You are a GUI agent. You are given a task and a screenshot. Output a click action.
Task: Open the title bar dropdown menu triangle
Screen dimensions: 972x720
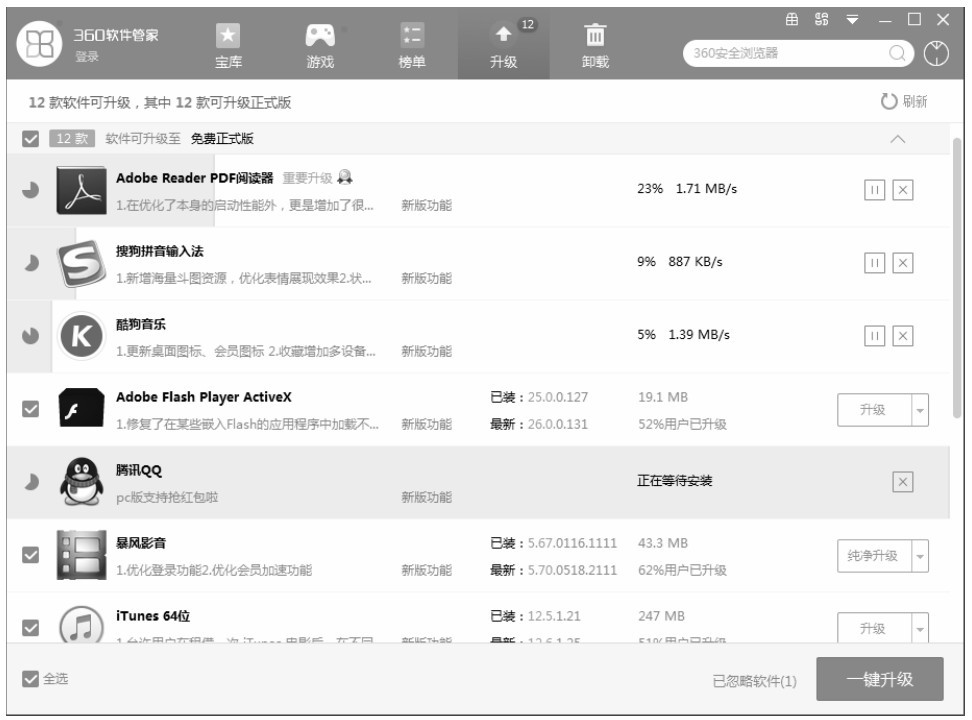[852, 19]
